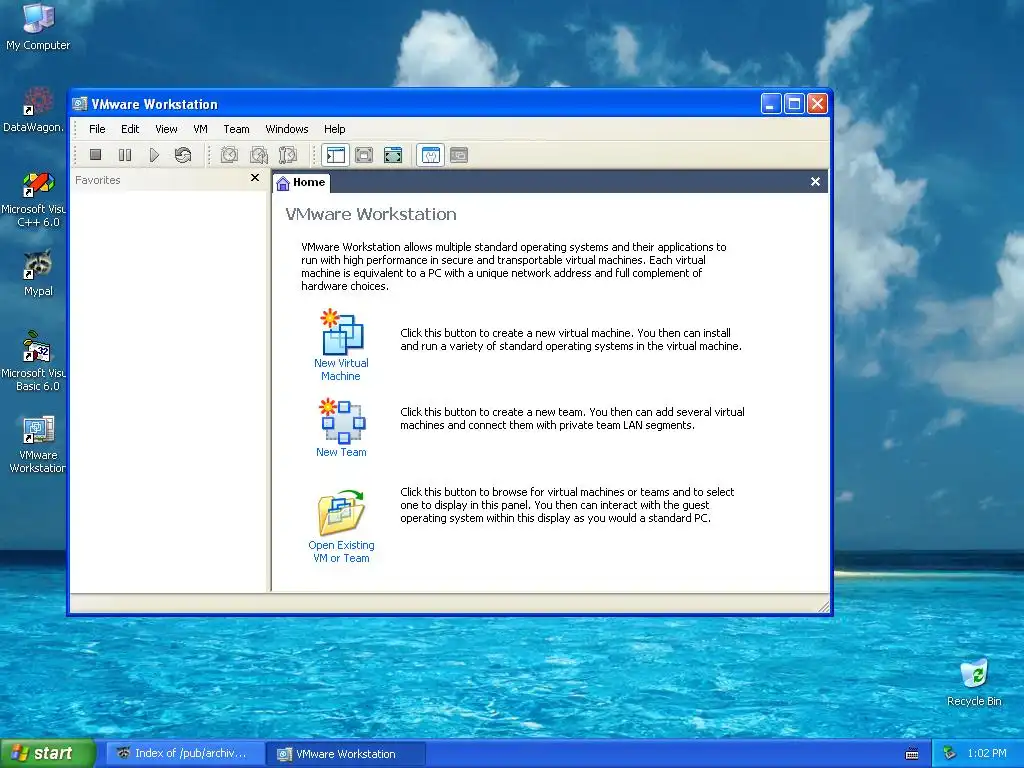Image resolution: width=1024 pixels, height=768 pixels.
Task: Toggle the Favorites sidebar toolbar icon
Action: click(335, 155)
